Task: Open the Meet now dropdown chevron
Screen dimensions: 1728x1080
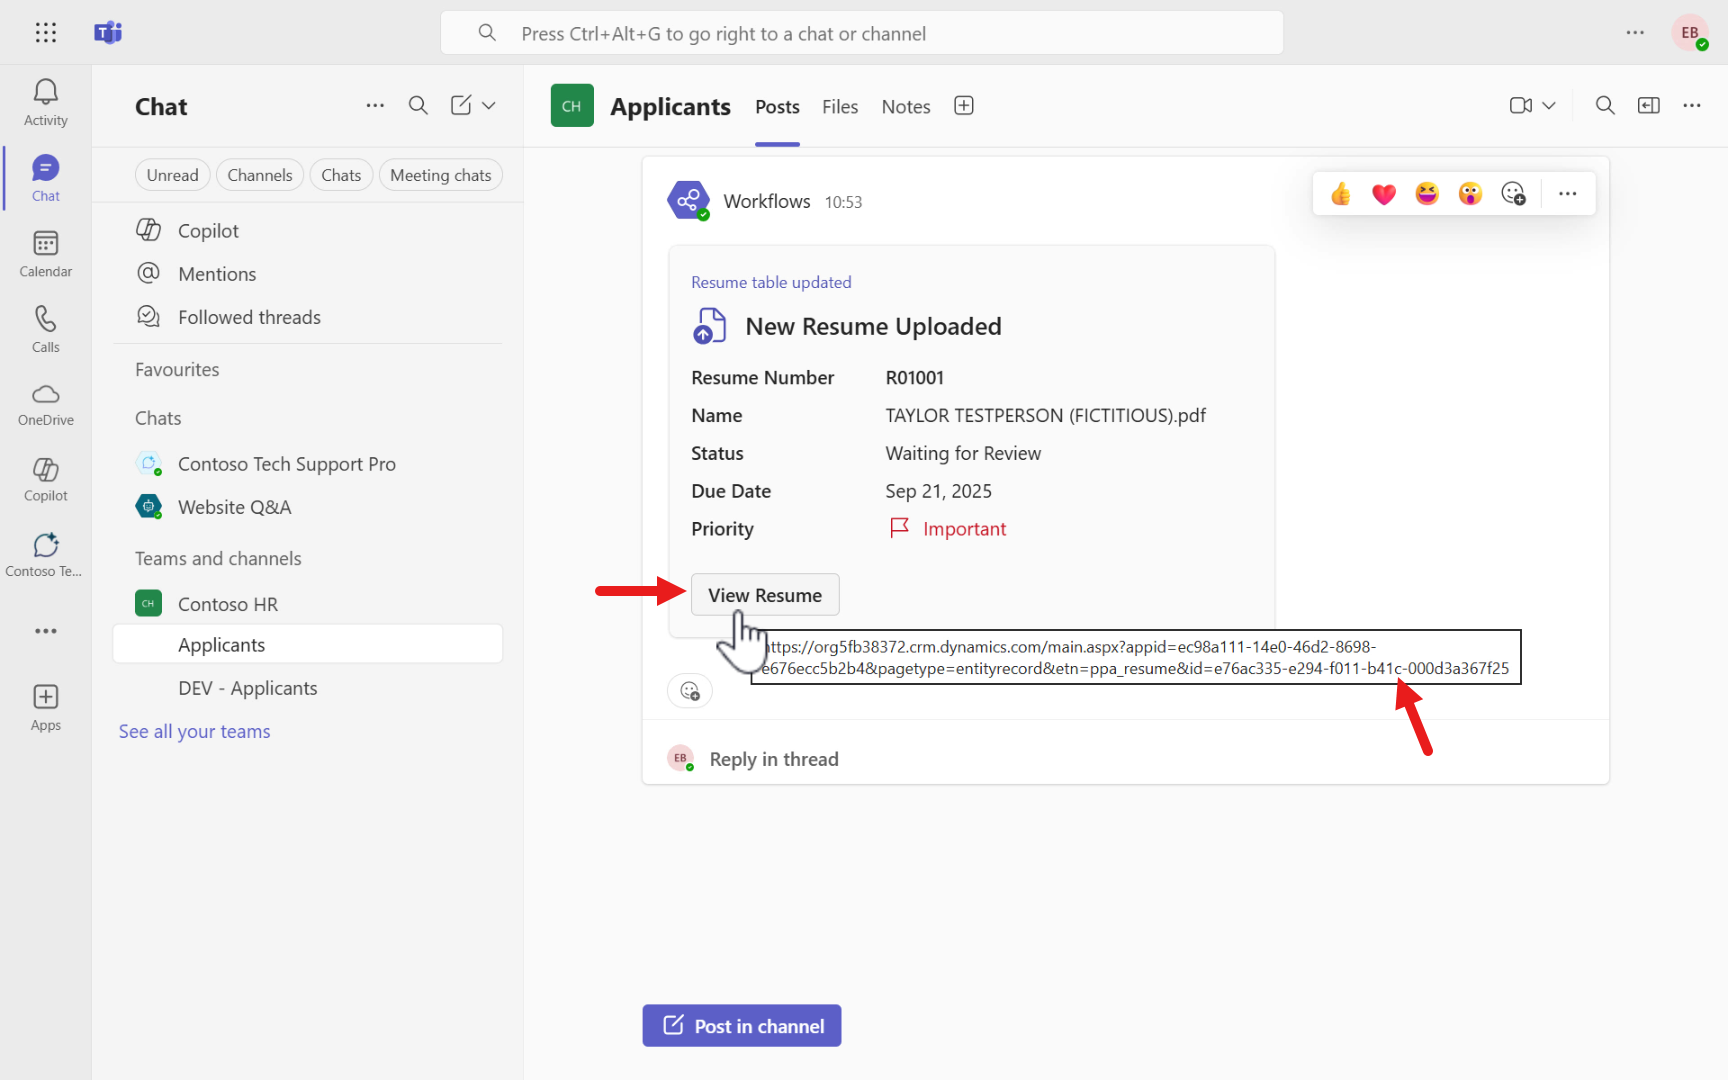Action: tap(1549, 105)
